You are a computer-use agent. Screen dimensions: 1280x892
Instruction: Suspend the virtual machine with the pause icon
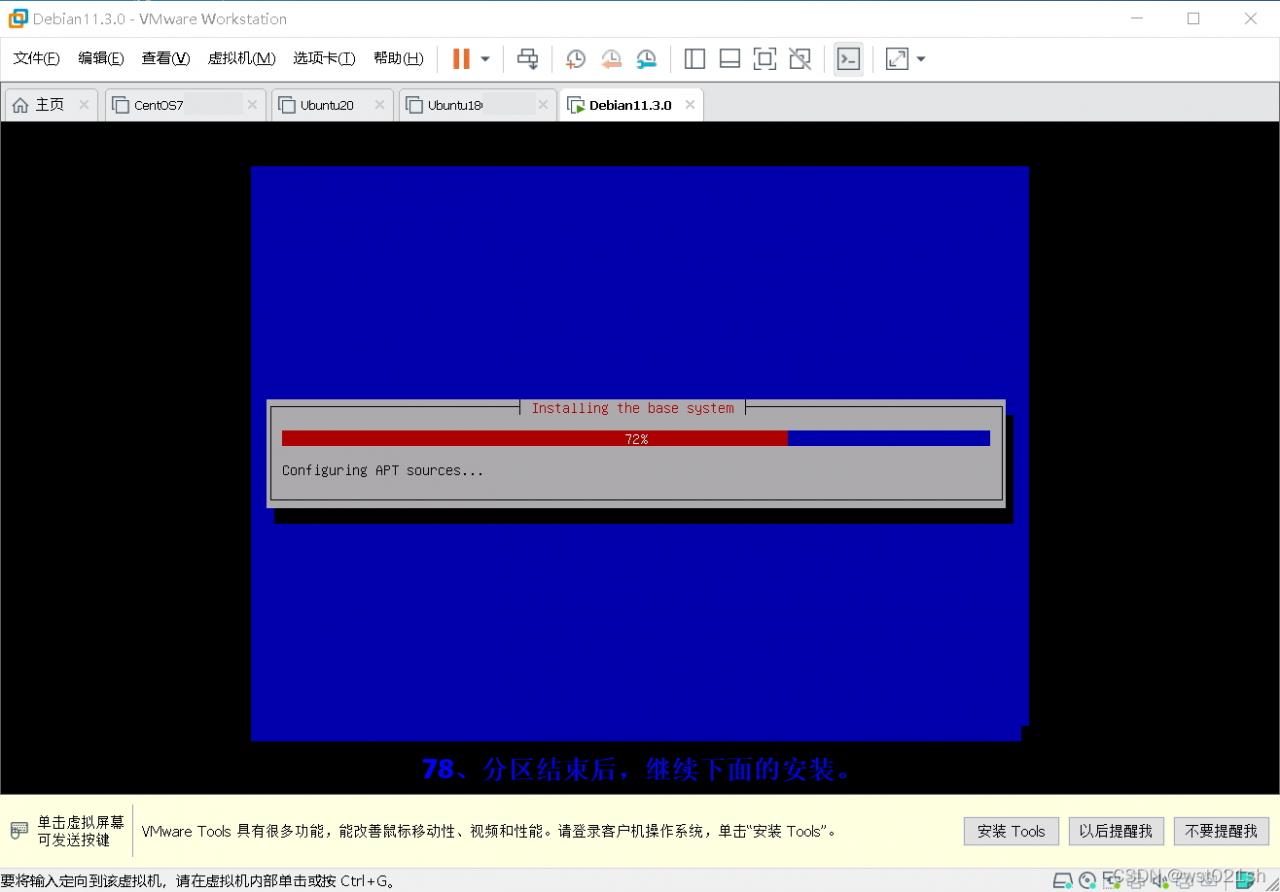461,59
